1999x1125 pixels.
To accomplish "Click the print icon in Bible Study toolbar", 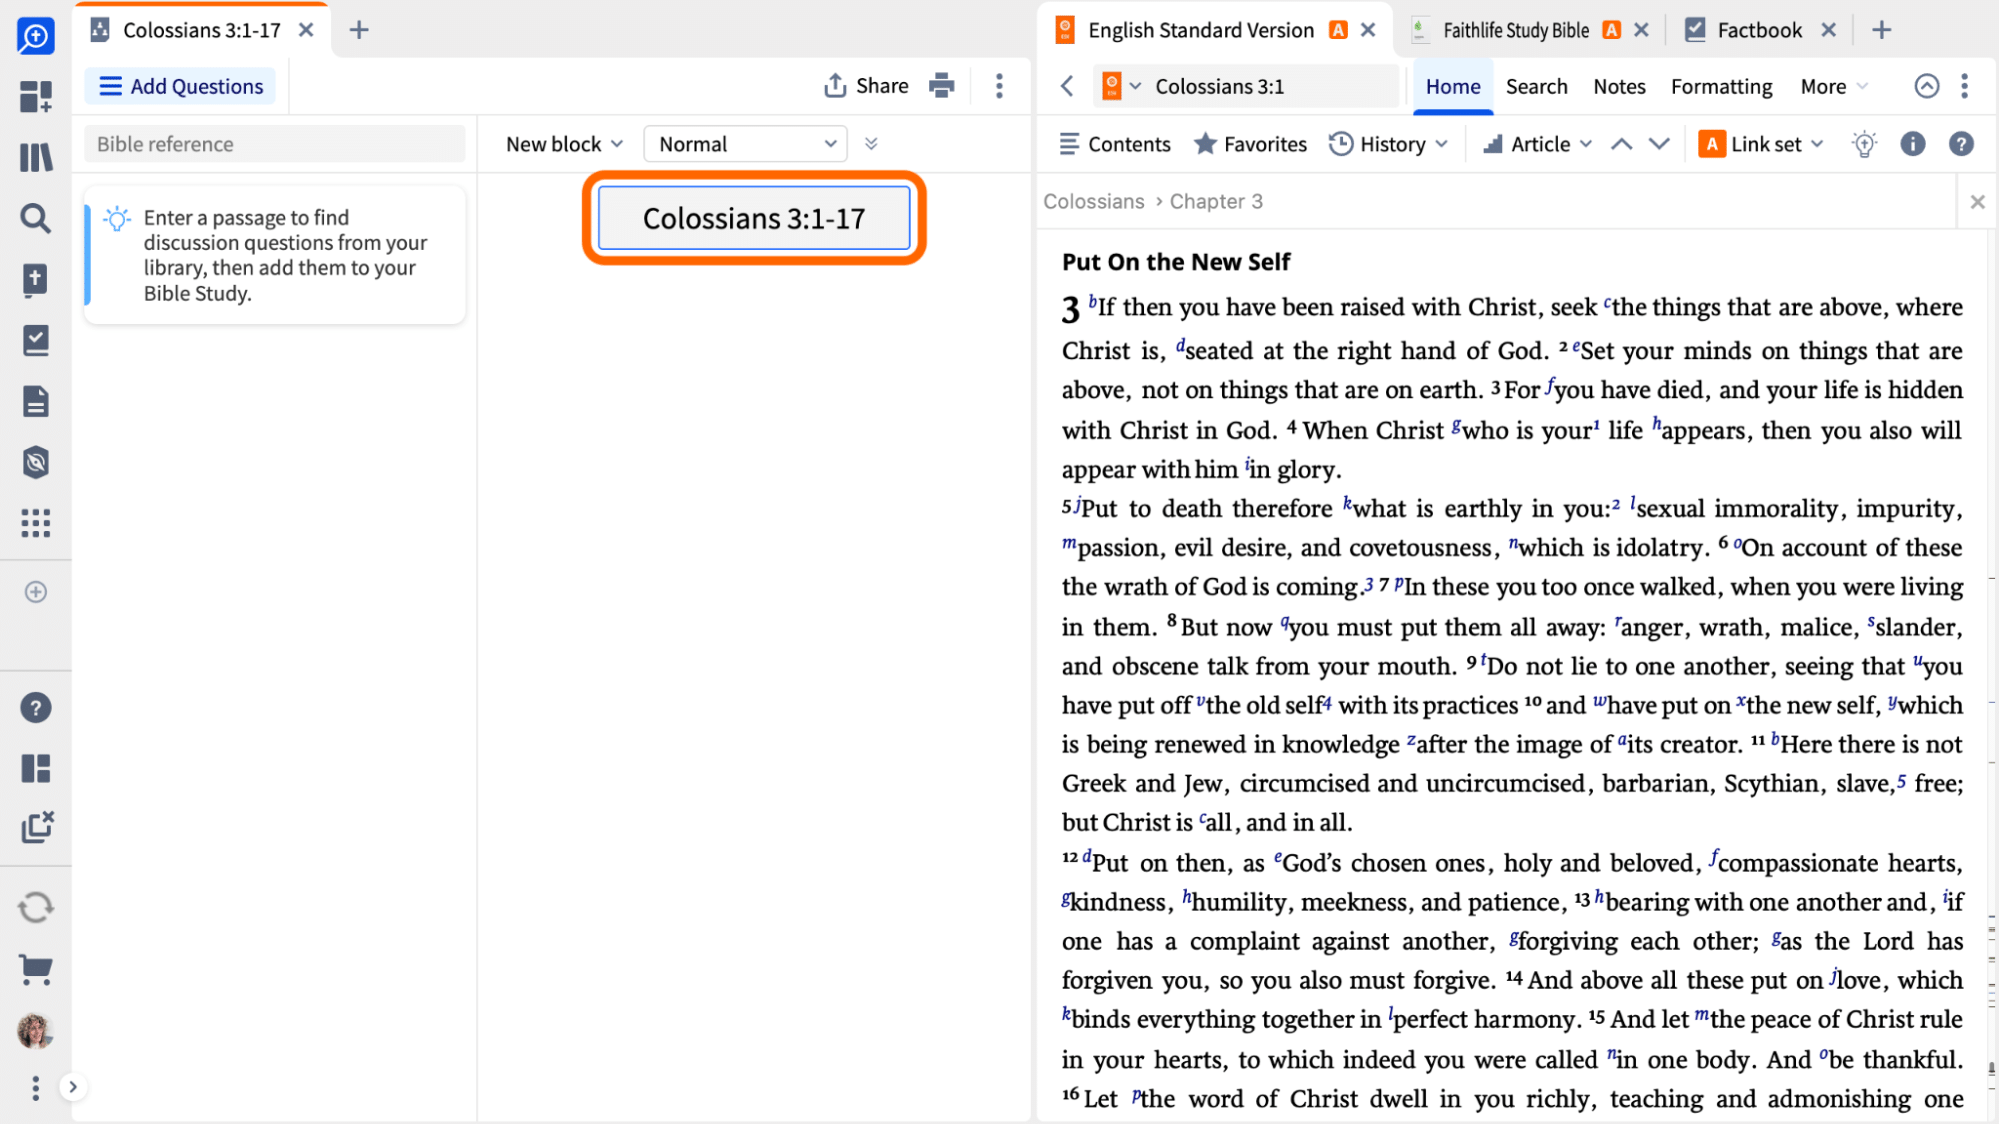I will 941,86.
